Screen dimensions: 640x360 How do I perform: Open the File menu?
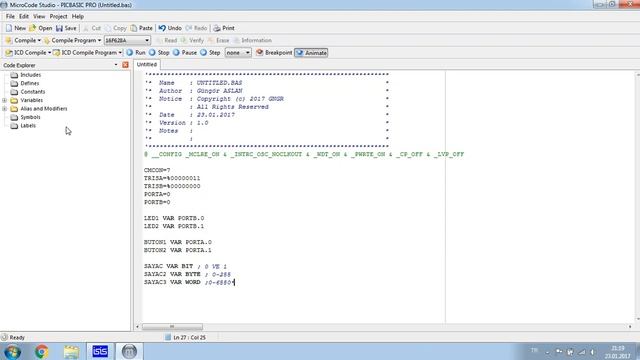10,16
